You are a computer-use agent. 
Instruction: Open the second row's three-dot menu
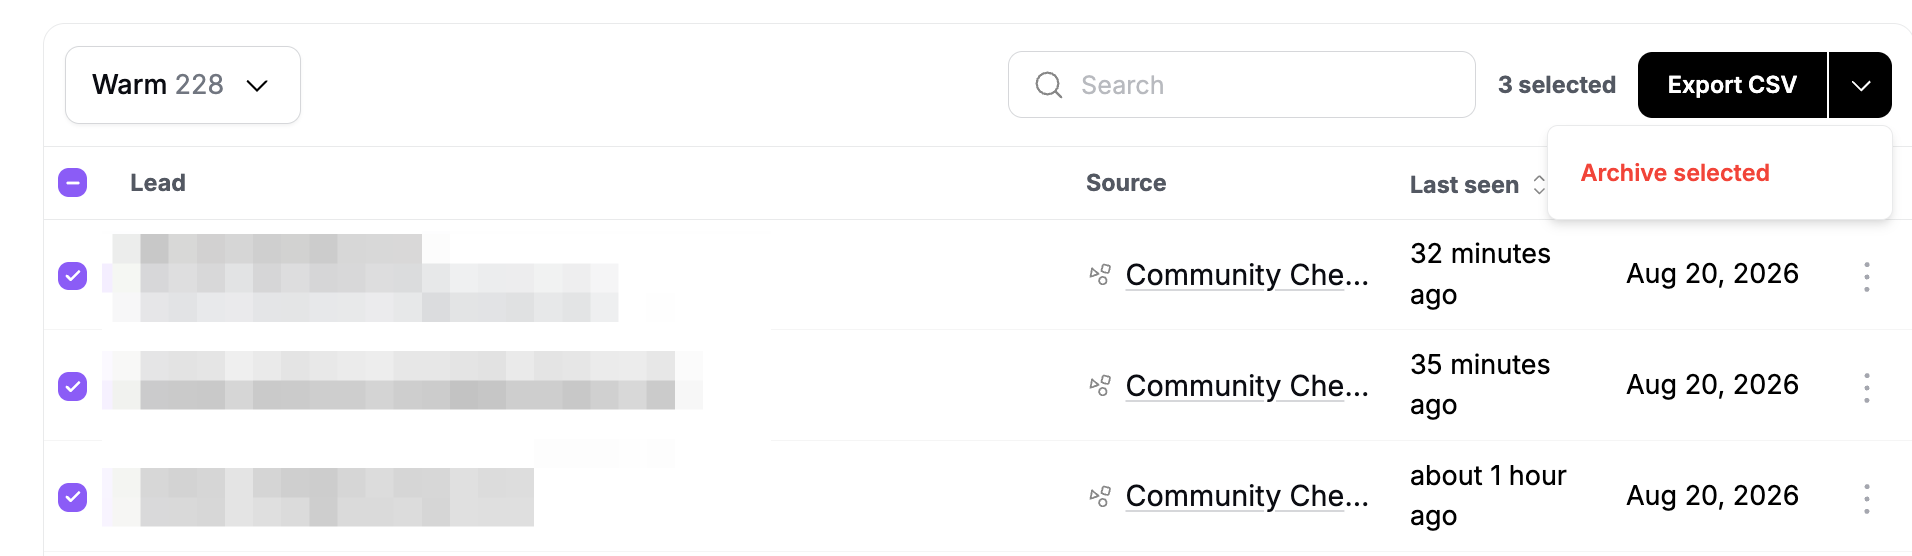(1867, 388)
